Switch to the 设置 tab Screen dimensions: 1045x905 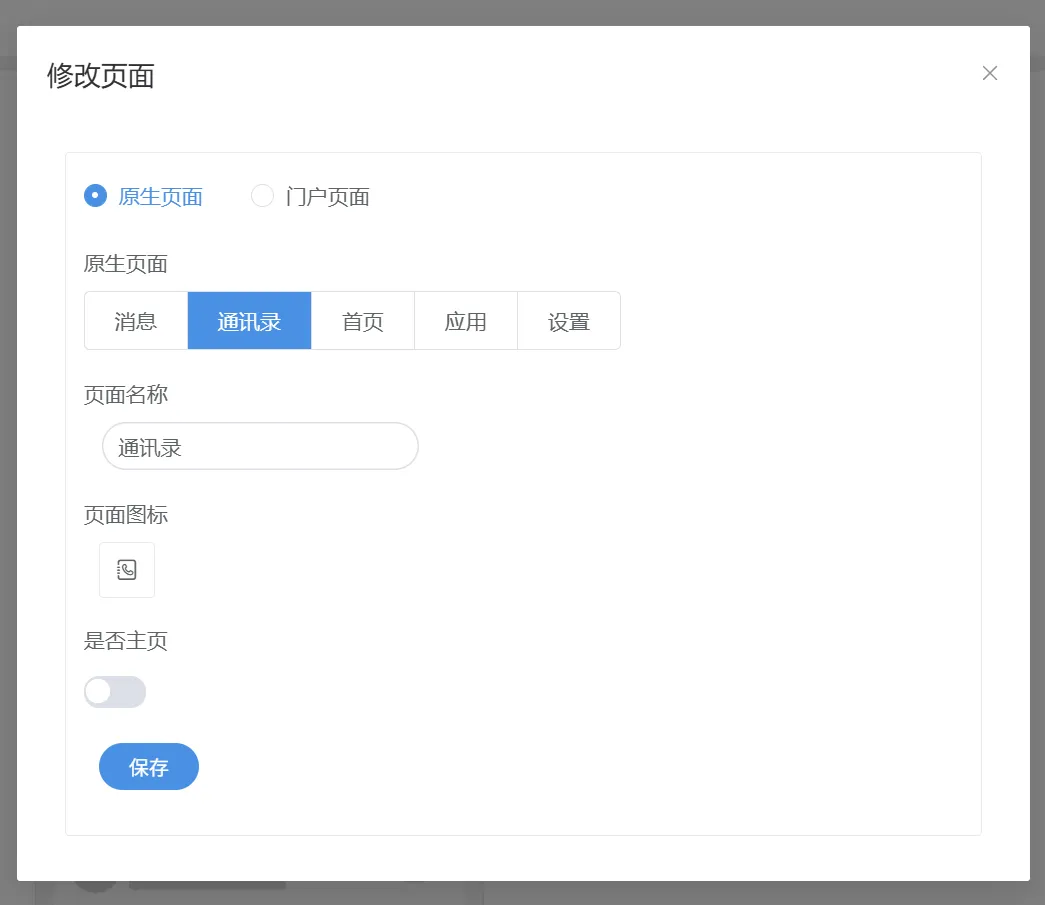(569, 321)
